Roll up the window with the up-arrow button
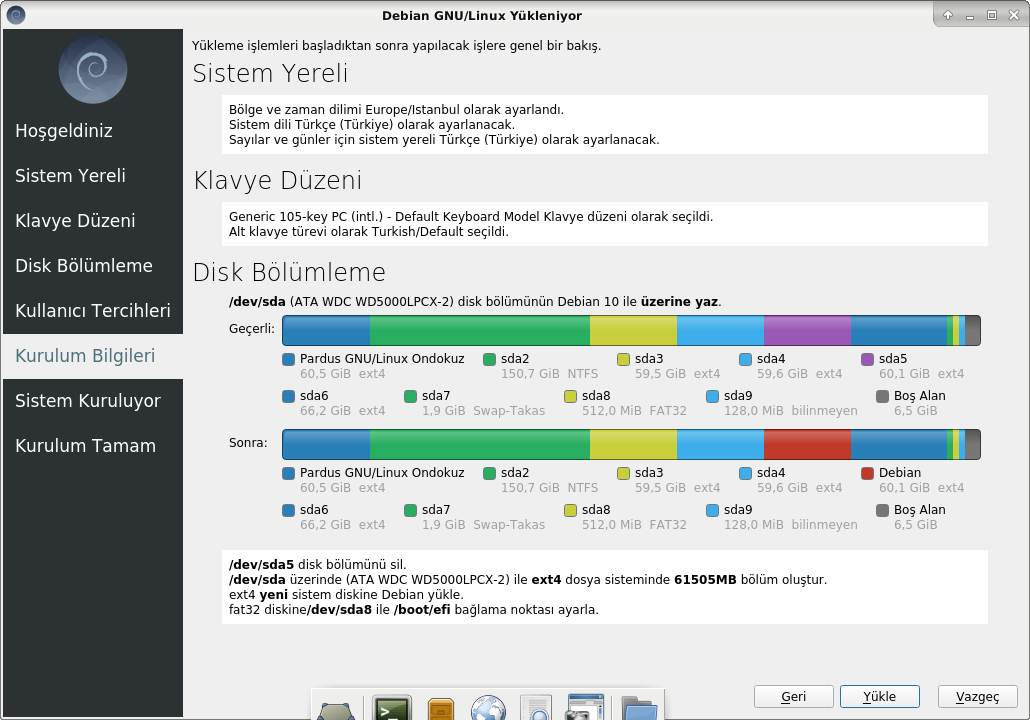 [x=948, y=14]
